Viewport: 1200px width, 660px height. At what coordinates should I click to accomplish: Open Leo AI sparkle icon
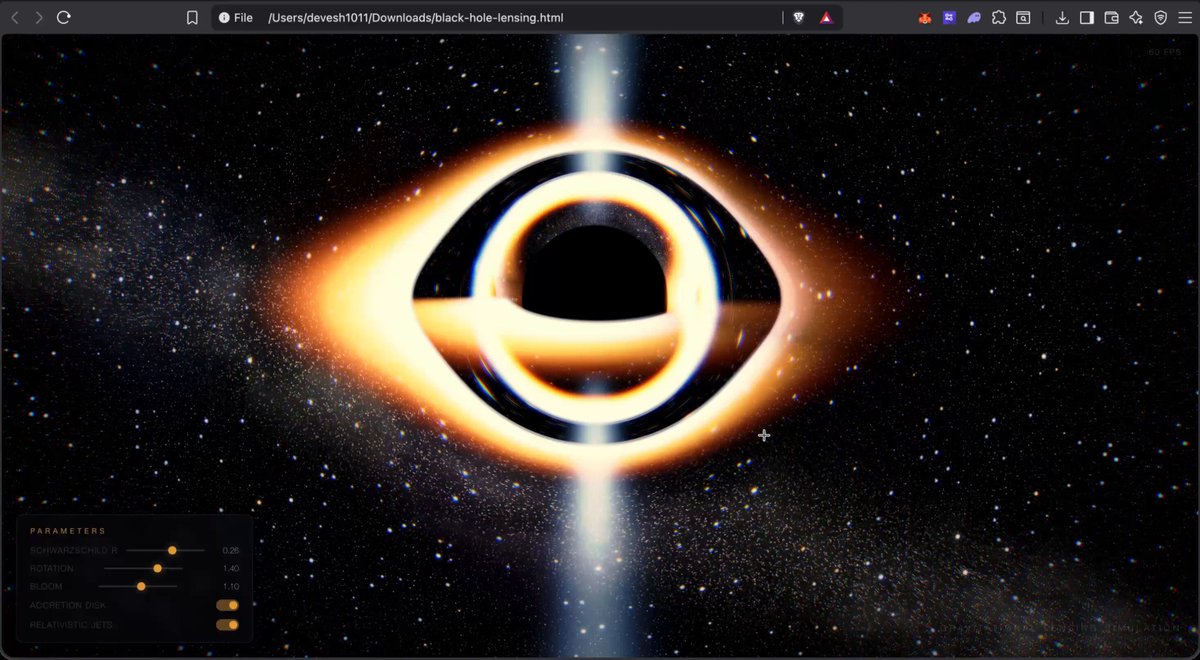1136,17
